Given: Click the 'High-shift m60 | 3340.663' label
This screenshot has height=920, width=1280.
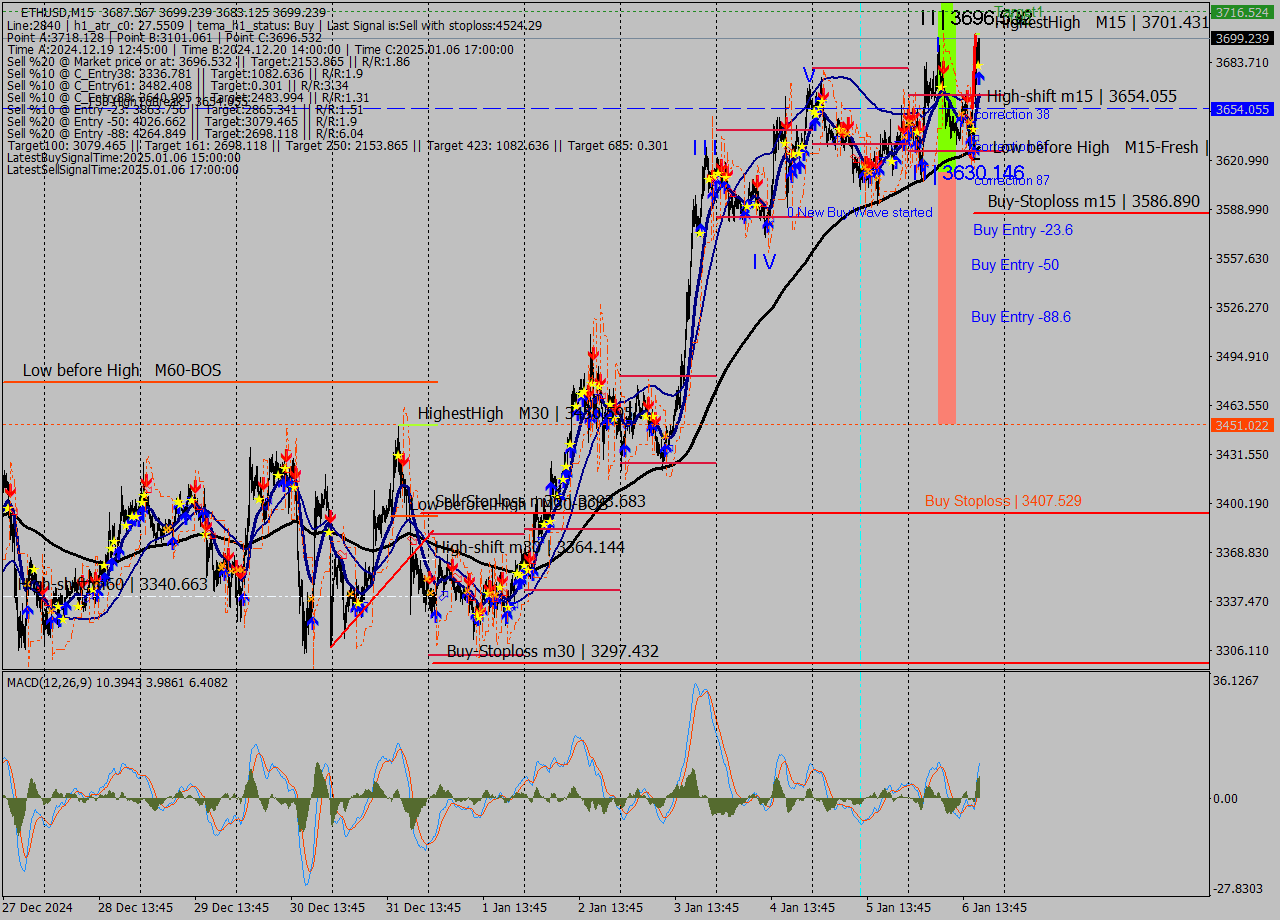Looking at the screenshot, I should tap(113, 583).
